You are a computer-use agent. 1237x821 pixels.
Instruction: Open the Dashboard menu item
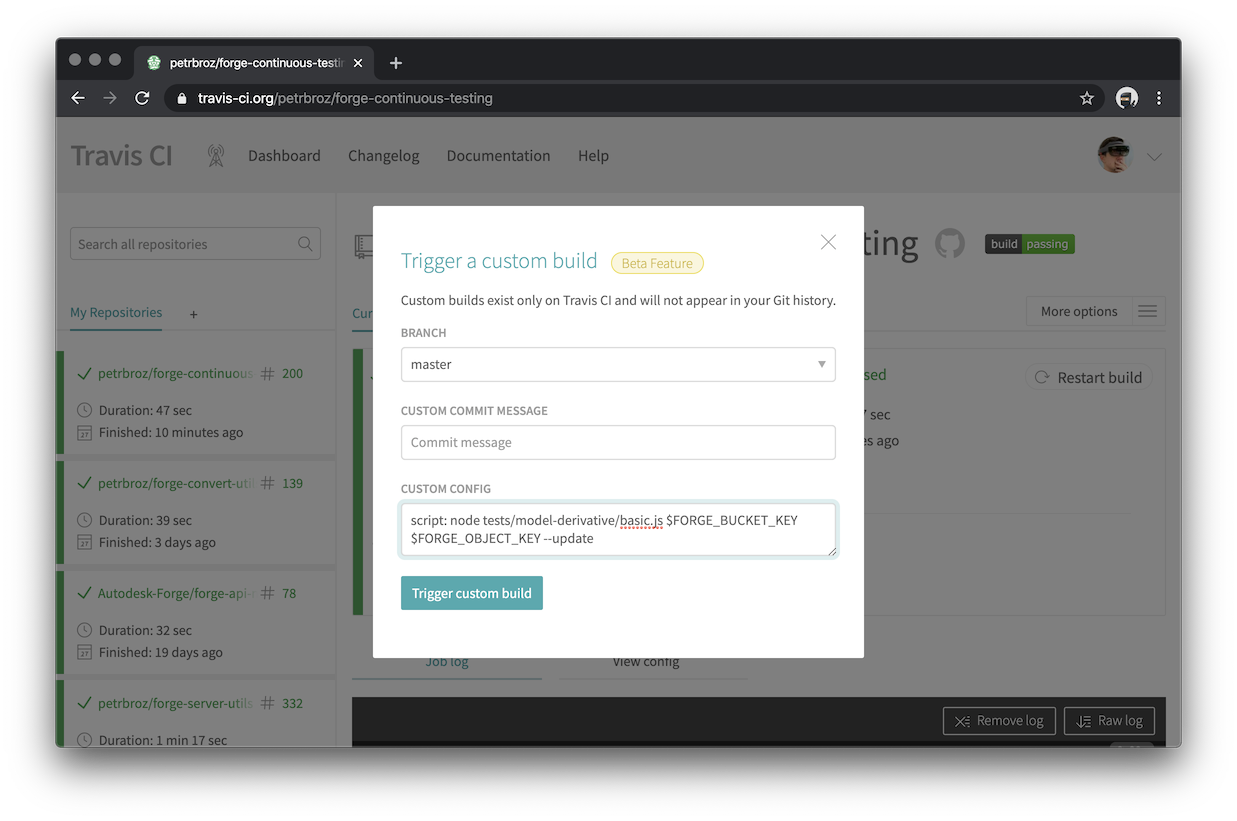click(x=284, y=156)
